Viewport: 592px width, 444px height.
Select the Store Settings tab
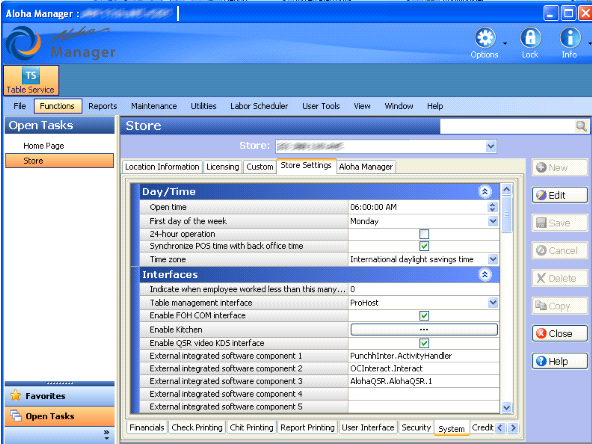(x=306, y=166)
